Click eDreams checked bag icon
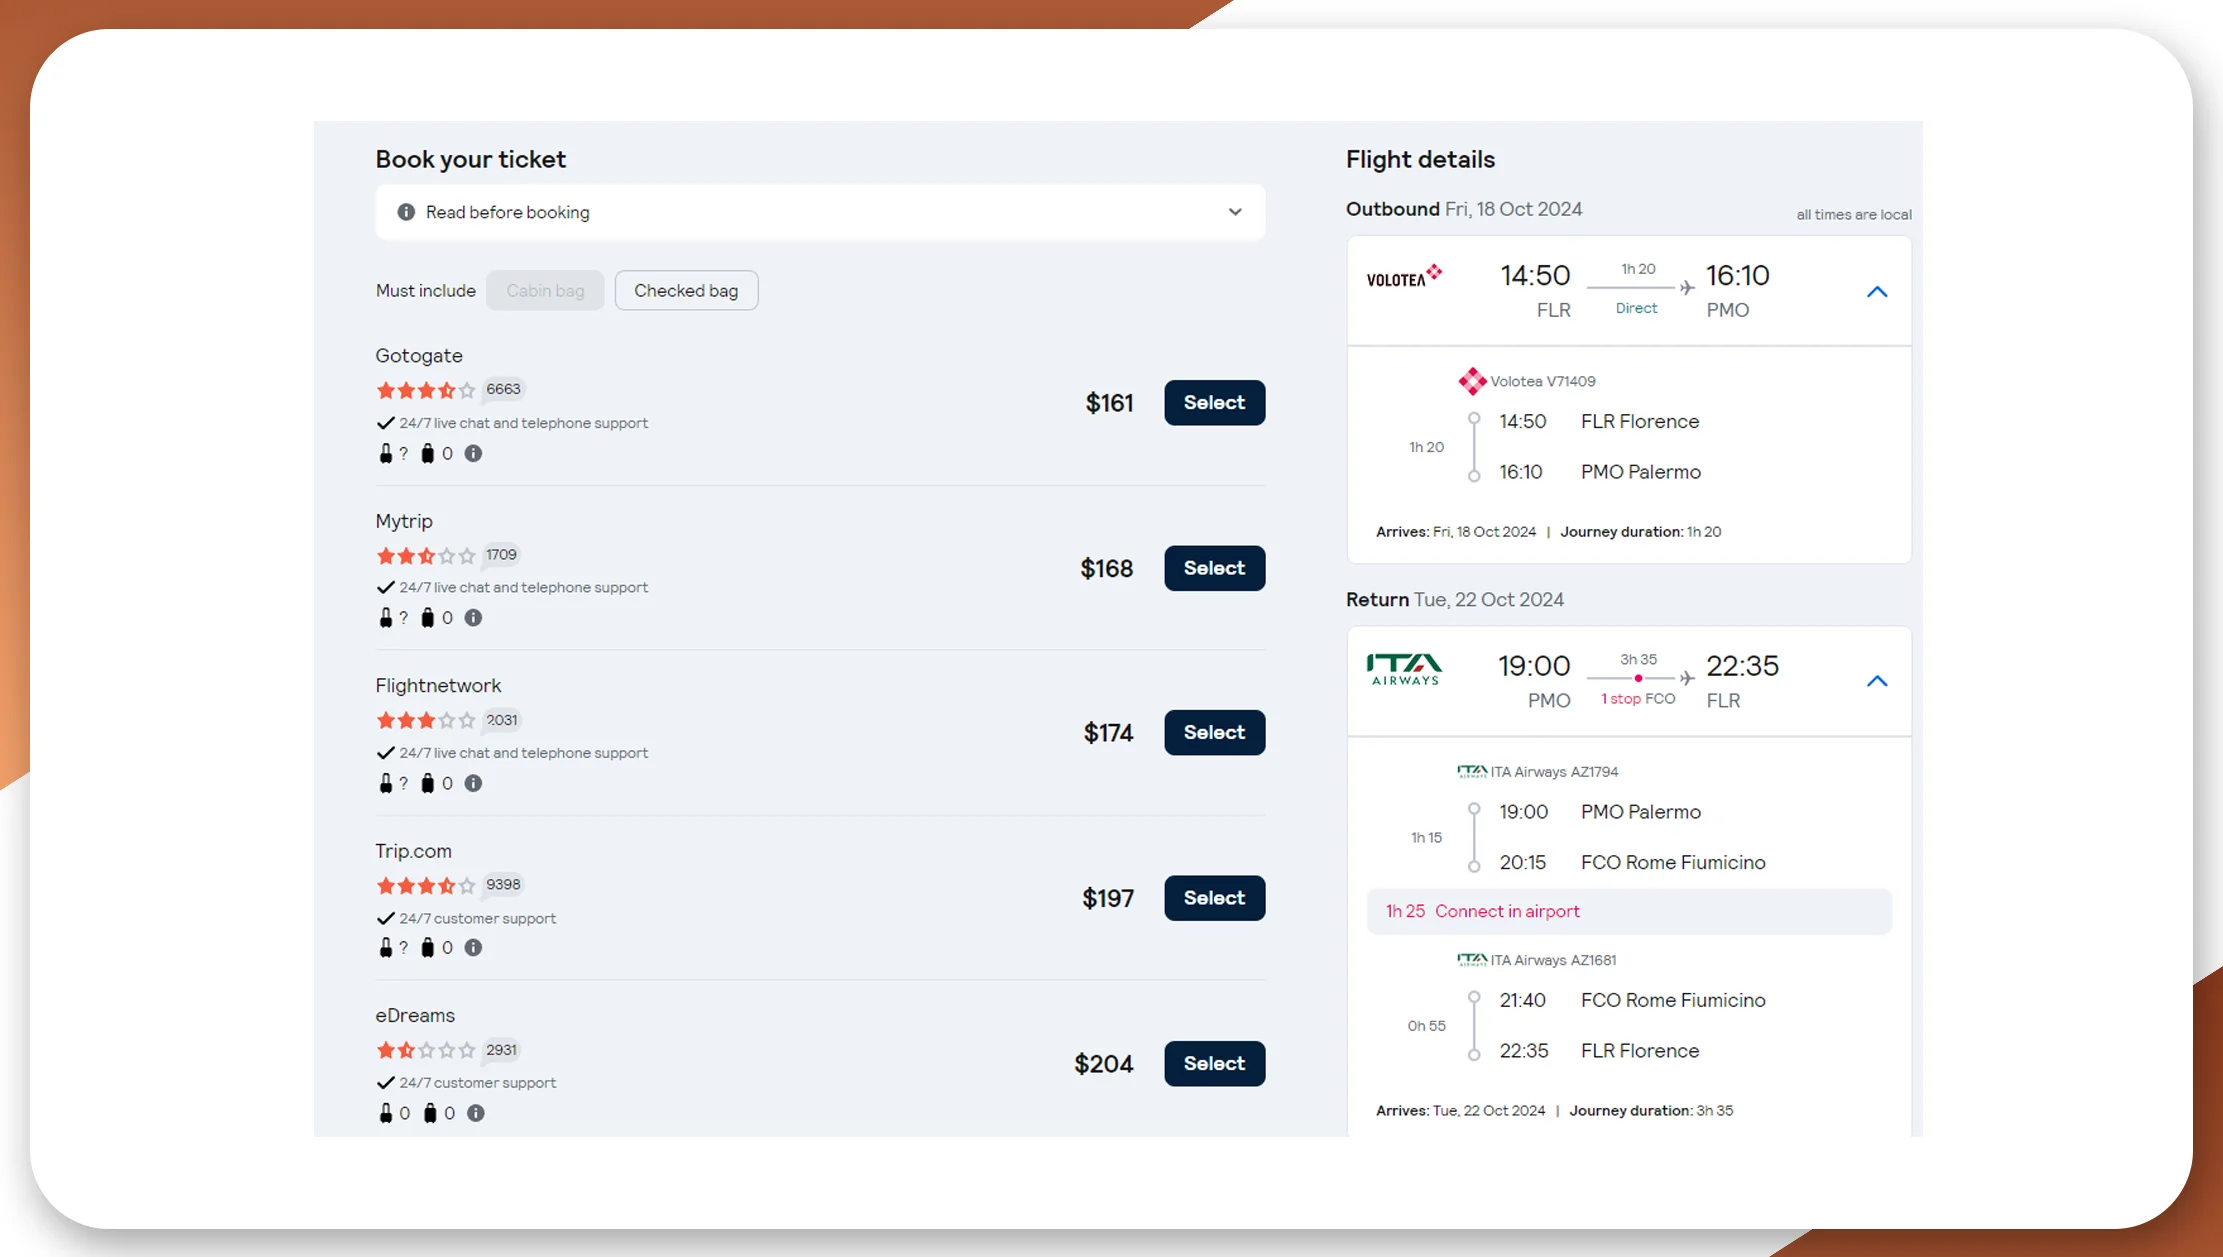 430,1113
